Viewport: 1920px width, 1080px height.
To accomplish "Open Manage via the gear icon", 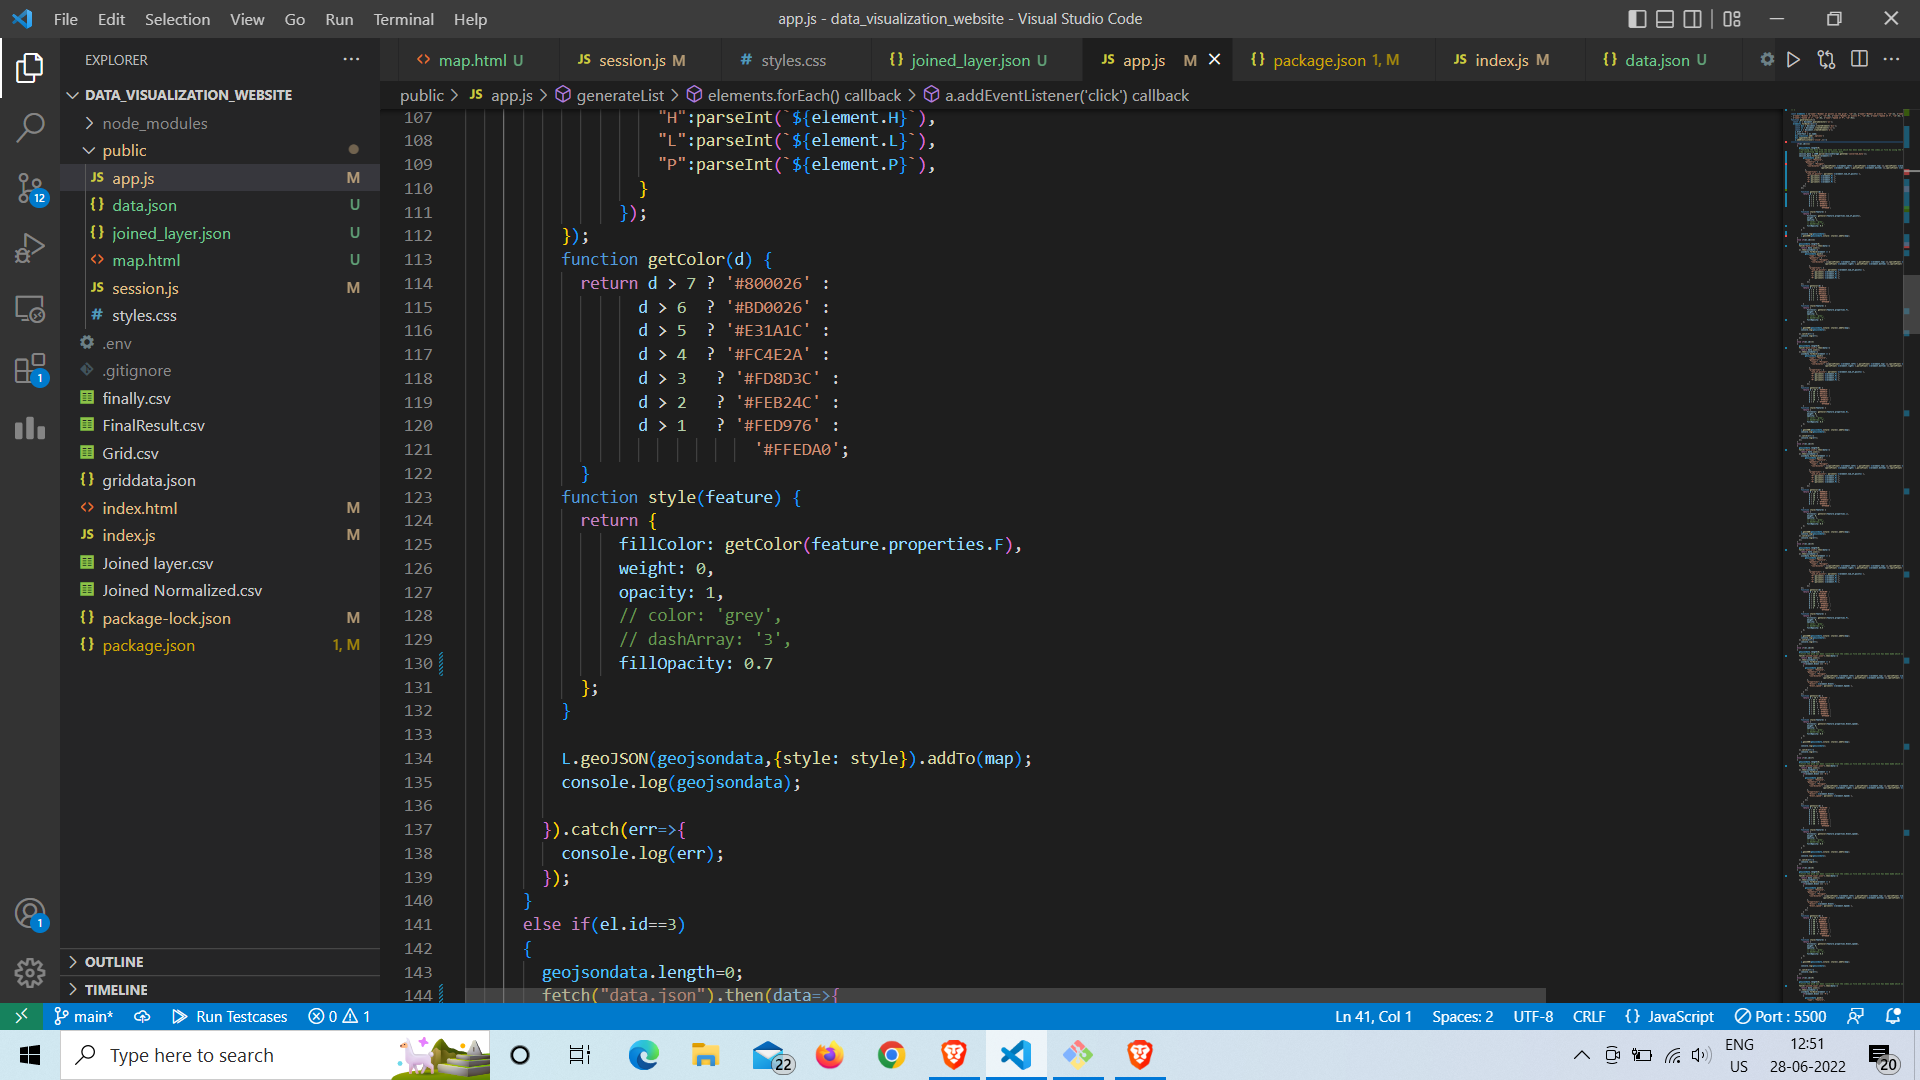I will click(30, 972).
